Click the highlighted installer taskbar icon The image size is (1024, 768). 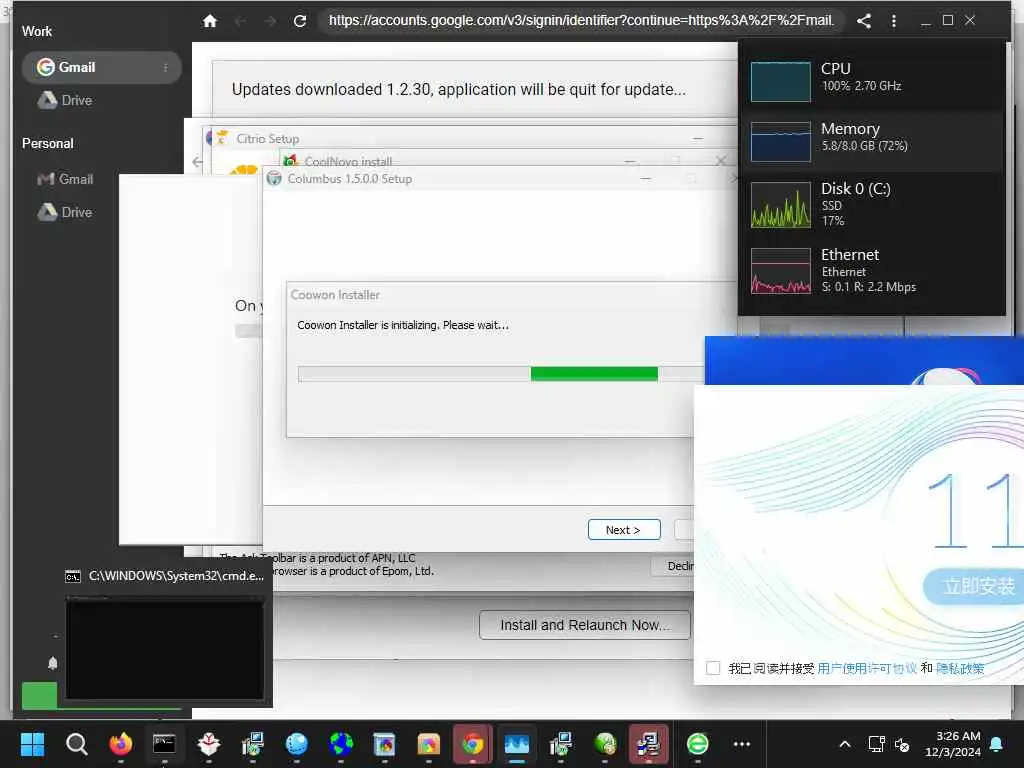coord(648,744)
